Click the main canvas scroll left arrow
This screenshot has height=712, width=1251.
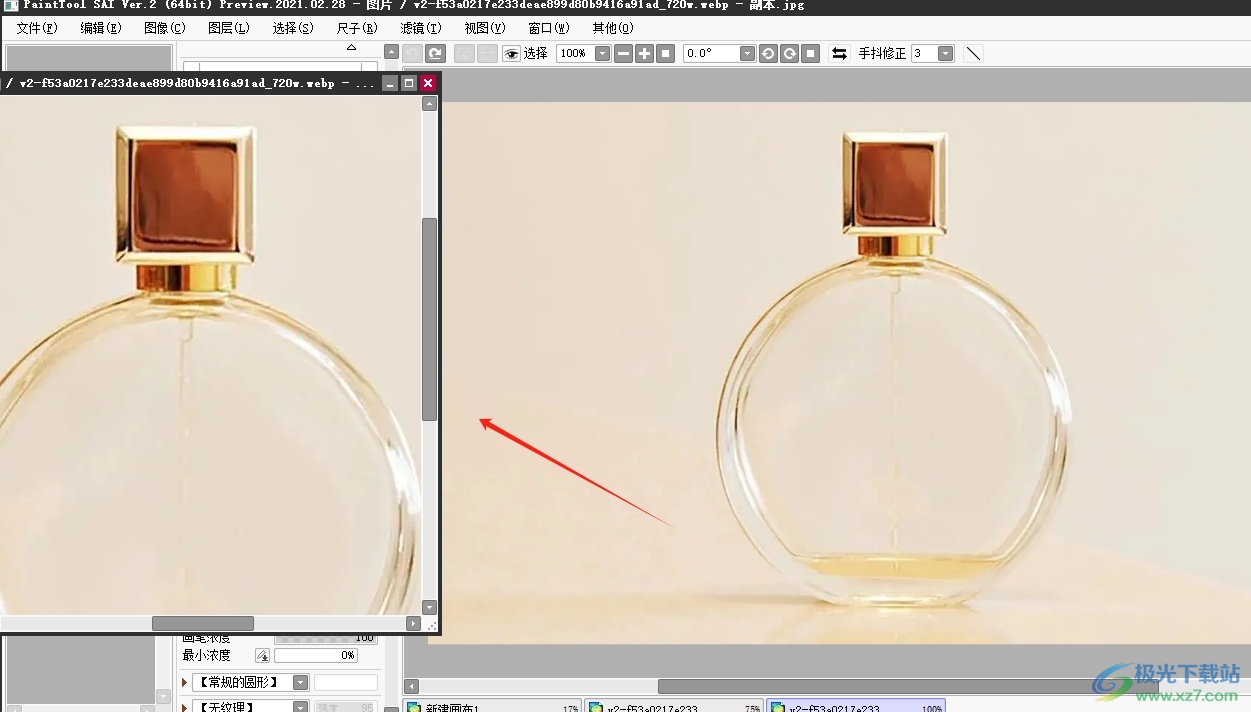pyautogui.click(x=410, y=686)
